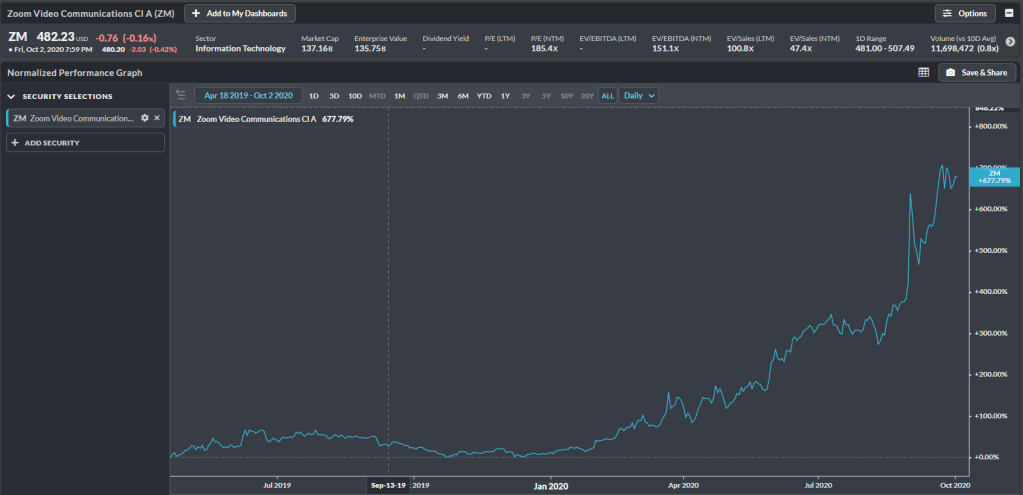
Task: Click the table view grid icon
Action: pos(923,72)
